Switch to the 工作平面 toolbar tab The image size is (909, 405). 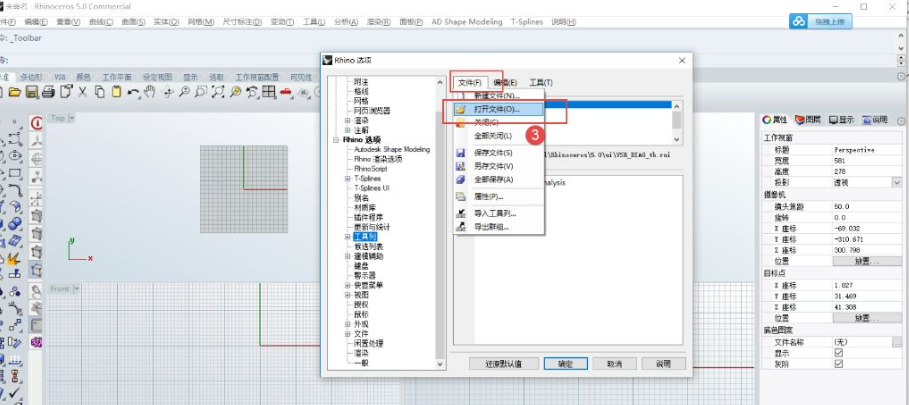pyautogui.click(x=117, y=77)
